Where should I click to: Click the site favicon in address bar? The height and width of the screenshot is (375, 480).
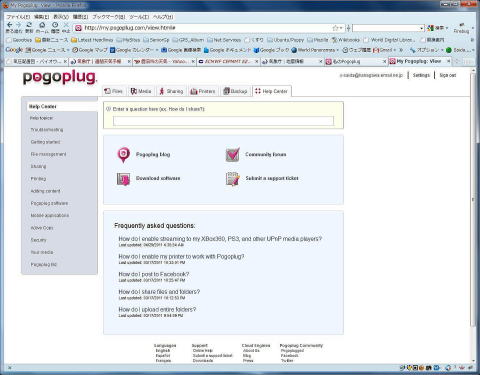click(x=78, y=28)
